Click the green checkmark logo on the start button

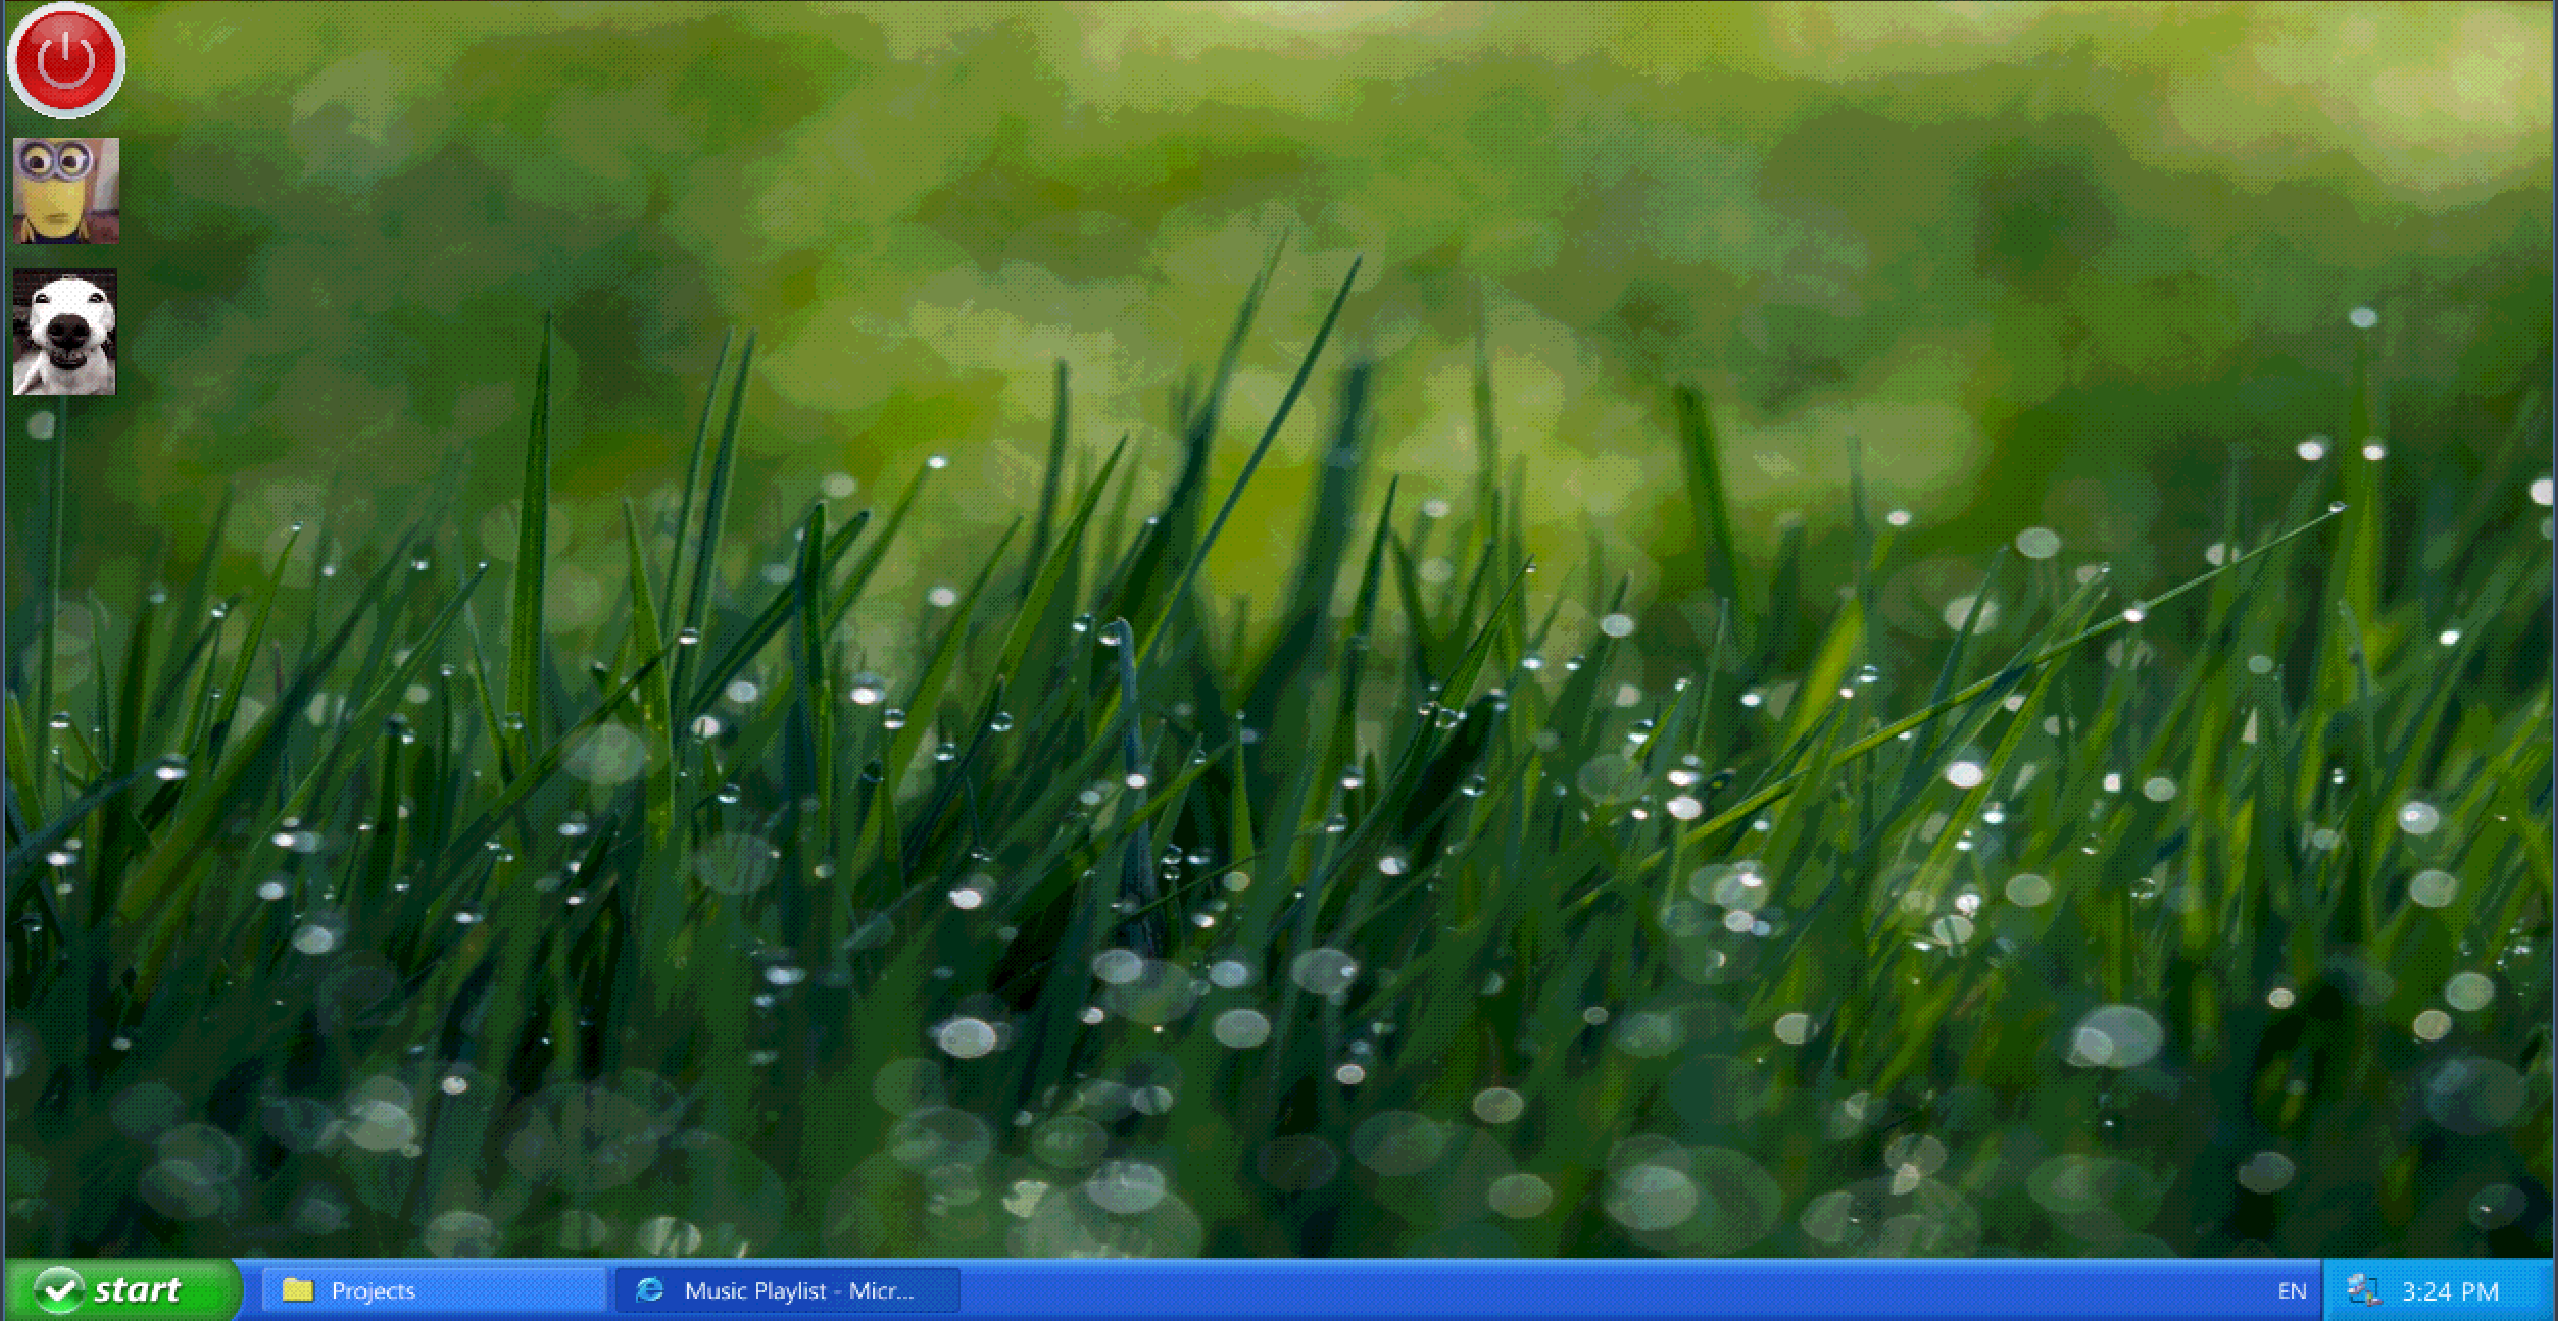tap(59, 1290)
